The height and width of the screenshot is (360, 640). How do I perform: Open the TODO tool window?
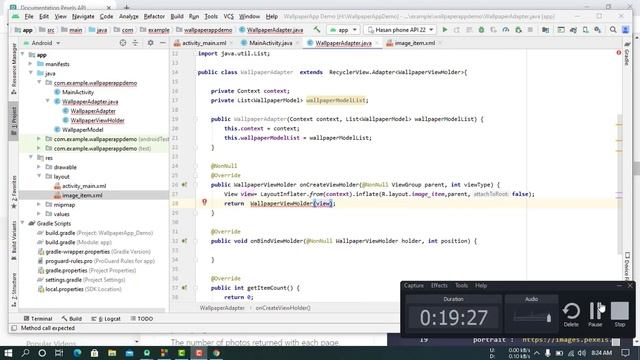pyautogui.click(x=141, y=319)
